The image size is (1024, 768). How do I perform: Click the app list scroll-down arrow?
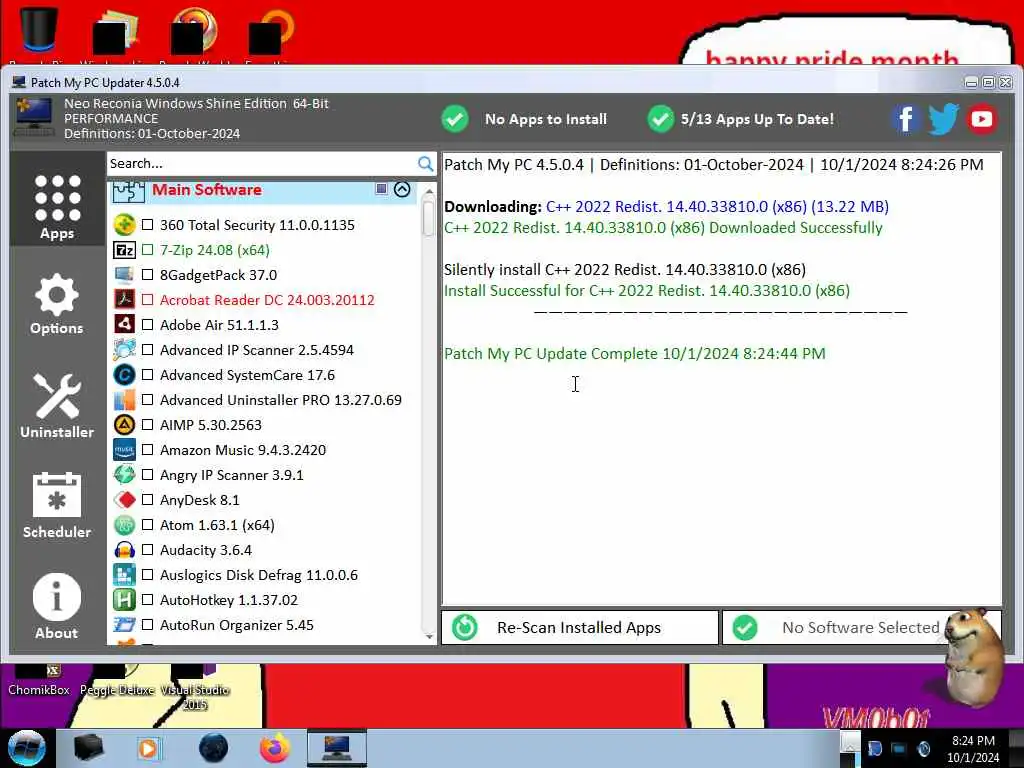pos(429,637)
